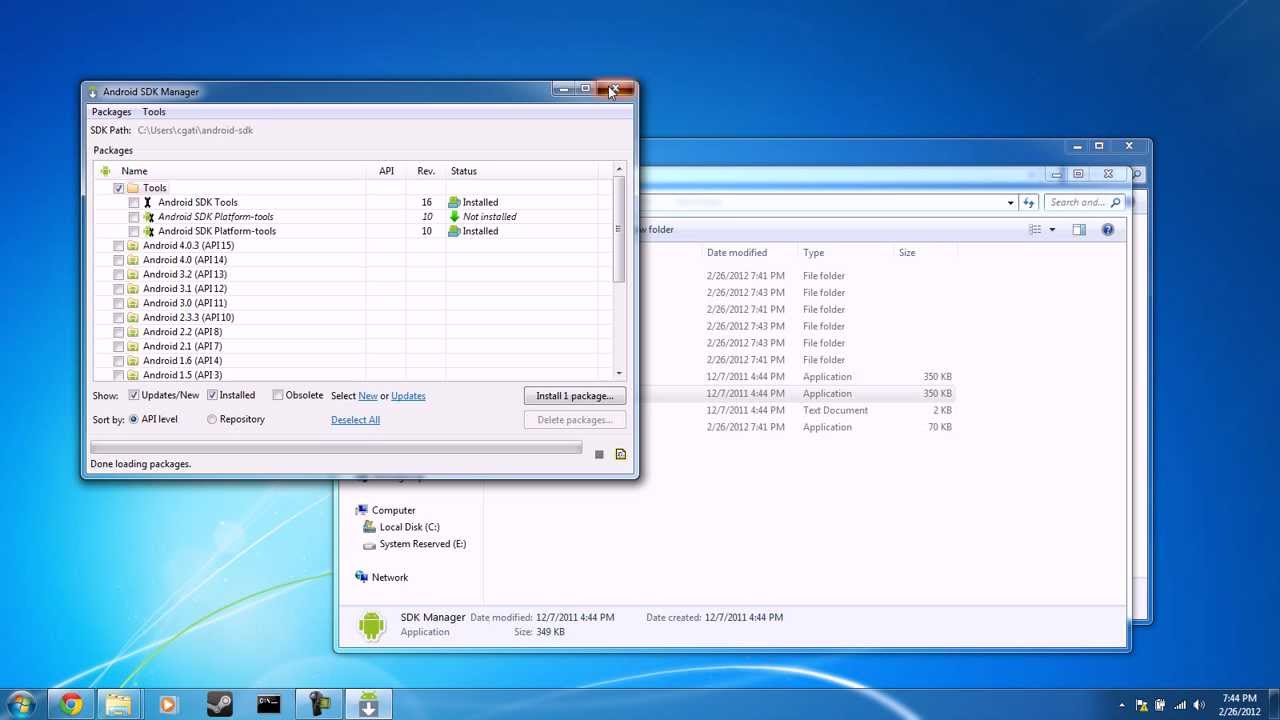
Task: Toggle the preview pane icon in Explorer
Action: coord(1079,230)
